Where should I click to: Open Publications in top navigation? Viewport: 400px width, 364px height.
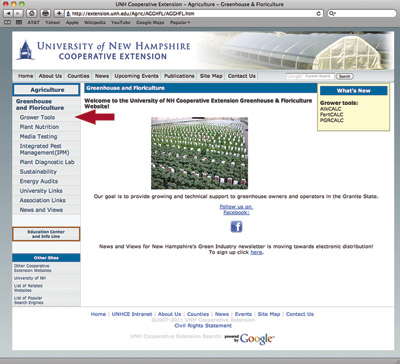pyautogui.click(x=179, y=76)
